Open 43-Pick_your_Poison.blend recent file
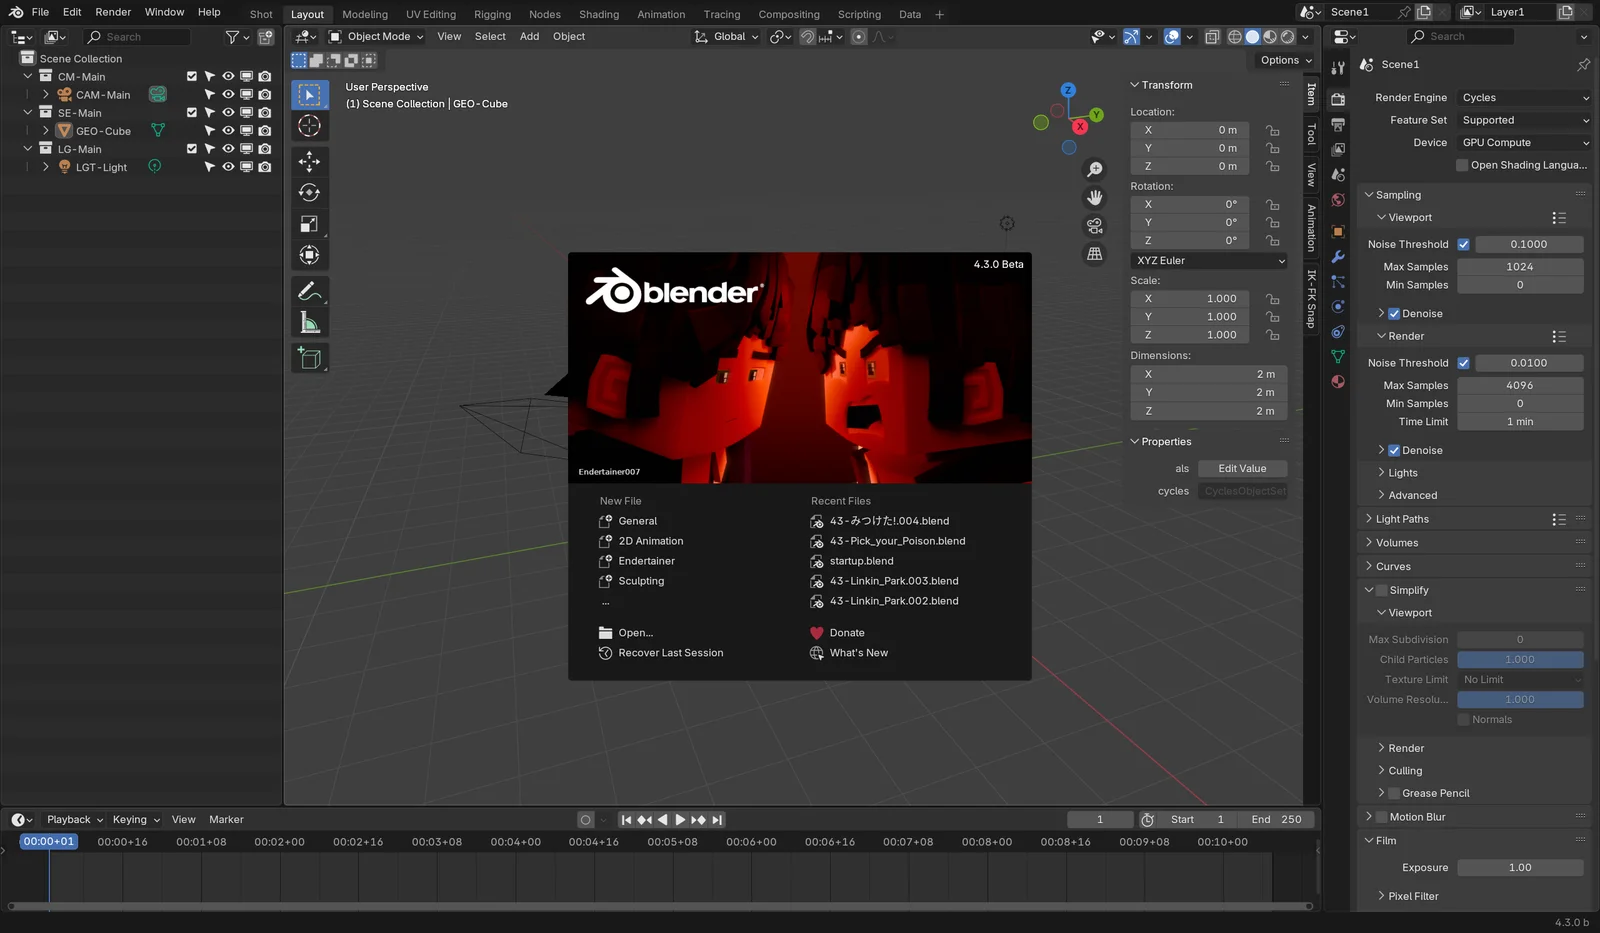 coord(897,541)
